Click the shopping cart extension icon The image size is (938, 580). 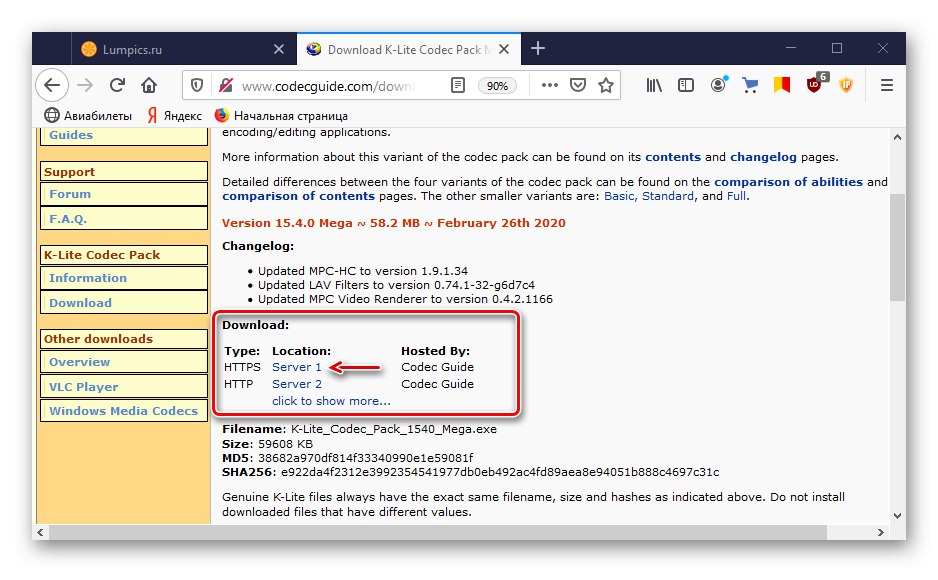pyautogui.click(x=750, y=86)
